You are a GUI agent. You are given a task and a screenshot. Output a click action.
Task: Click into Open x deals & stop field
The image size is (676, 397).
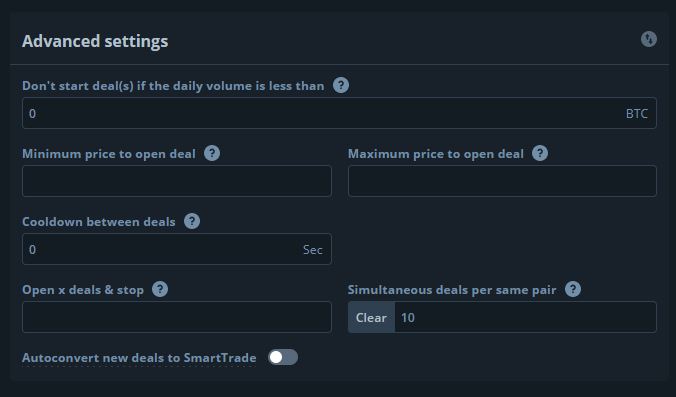(177, 317)
